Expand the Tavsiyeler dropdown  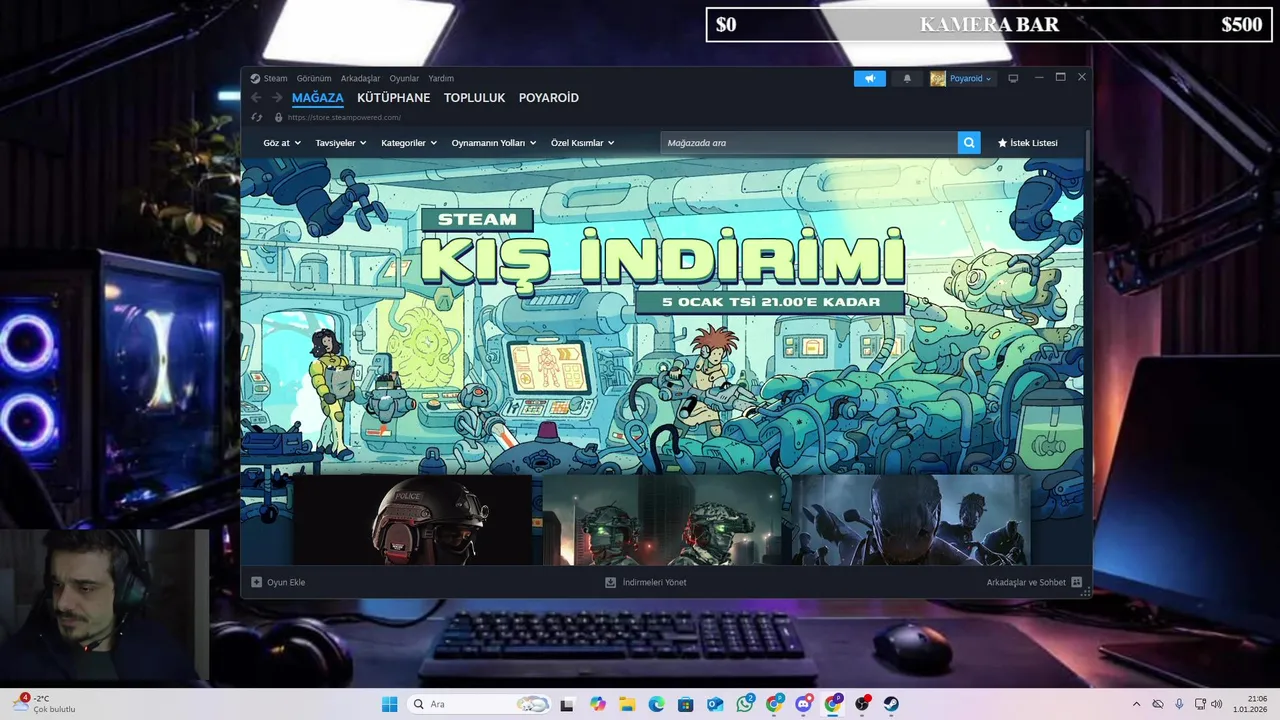(x=341, y=143)
